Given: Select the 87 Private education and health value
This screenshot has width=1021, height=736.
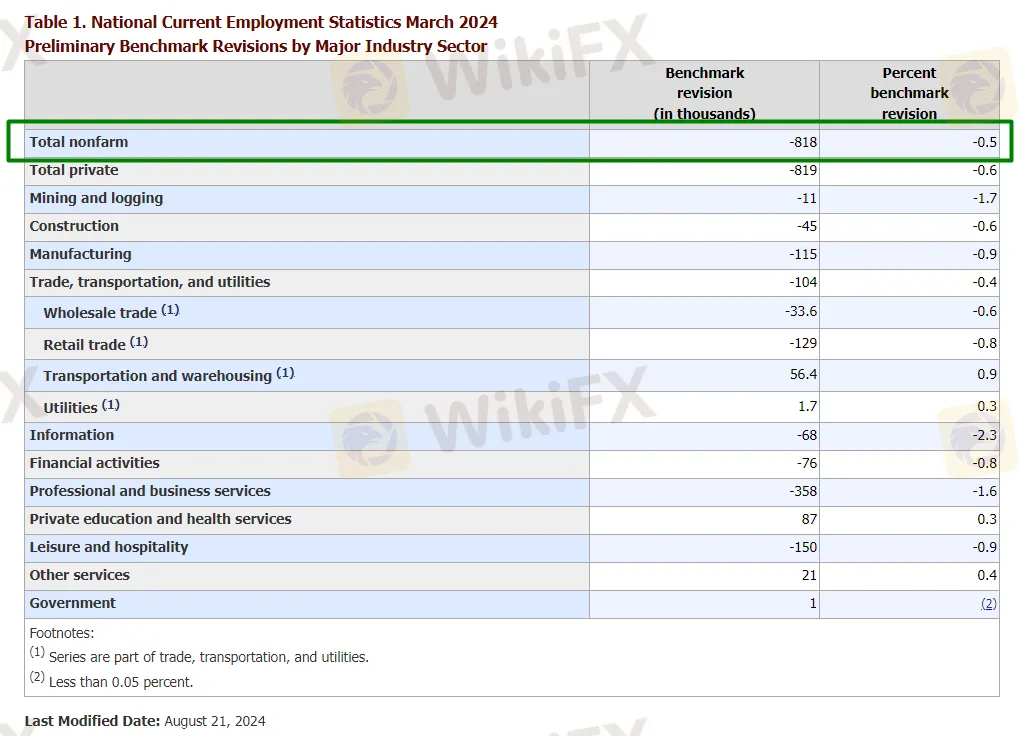Looking at the screenshot, I should [808, 519].
